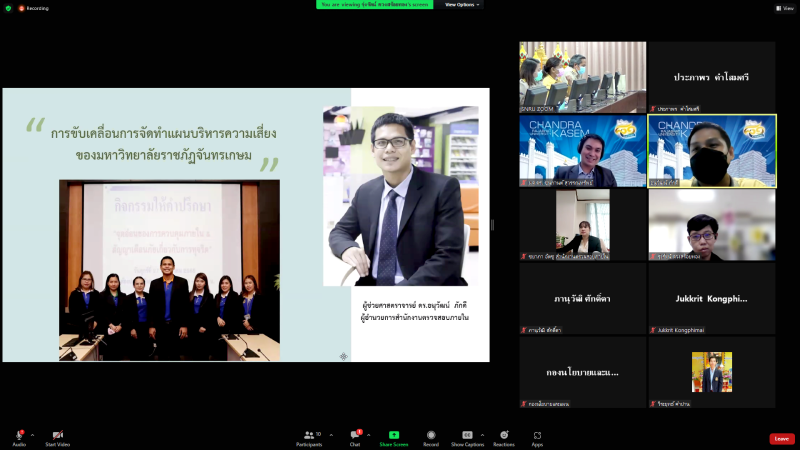Expand audio options arrow beside Audio
Screen dimensions: 800x450
coord(32,434)
